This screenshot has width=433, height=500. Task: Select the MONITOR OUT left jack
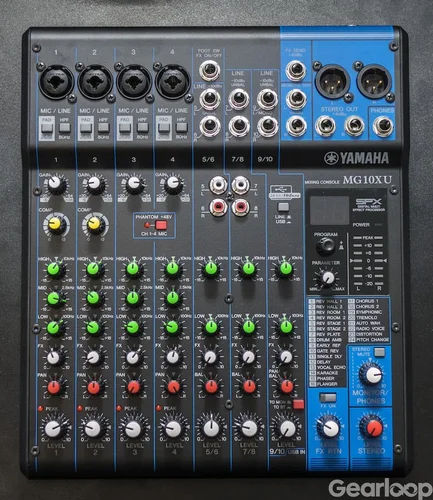(x=296, y=99)
